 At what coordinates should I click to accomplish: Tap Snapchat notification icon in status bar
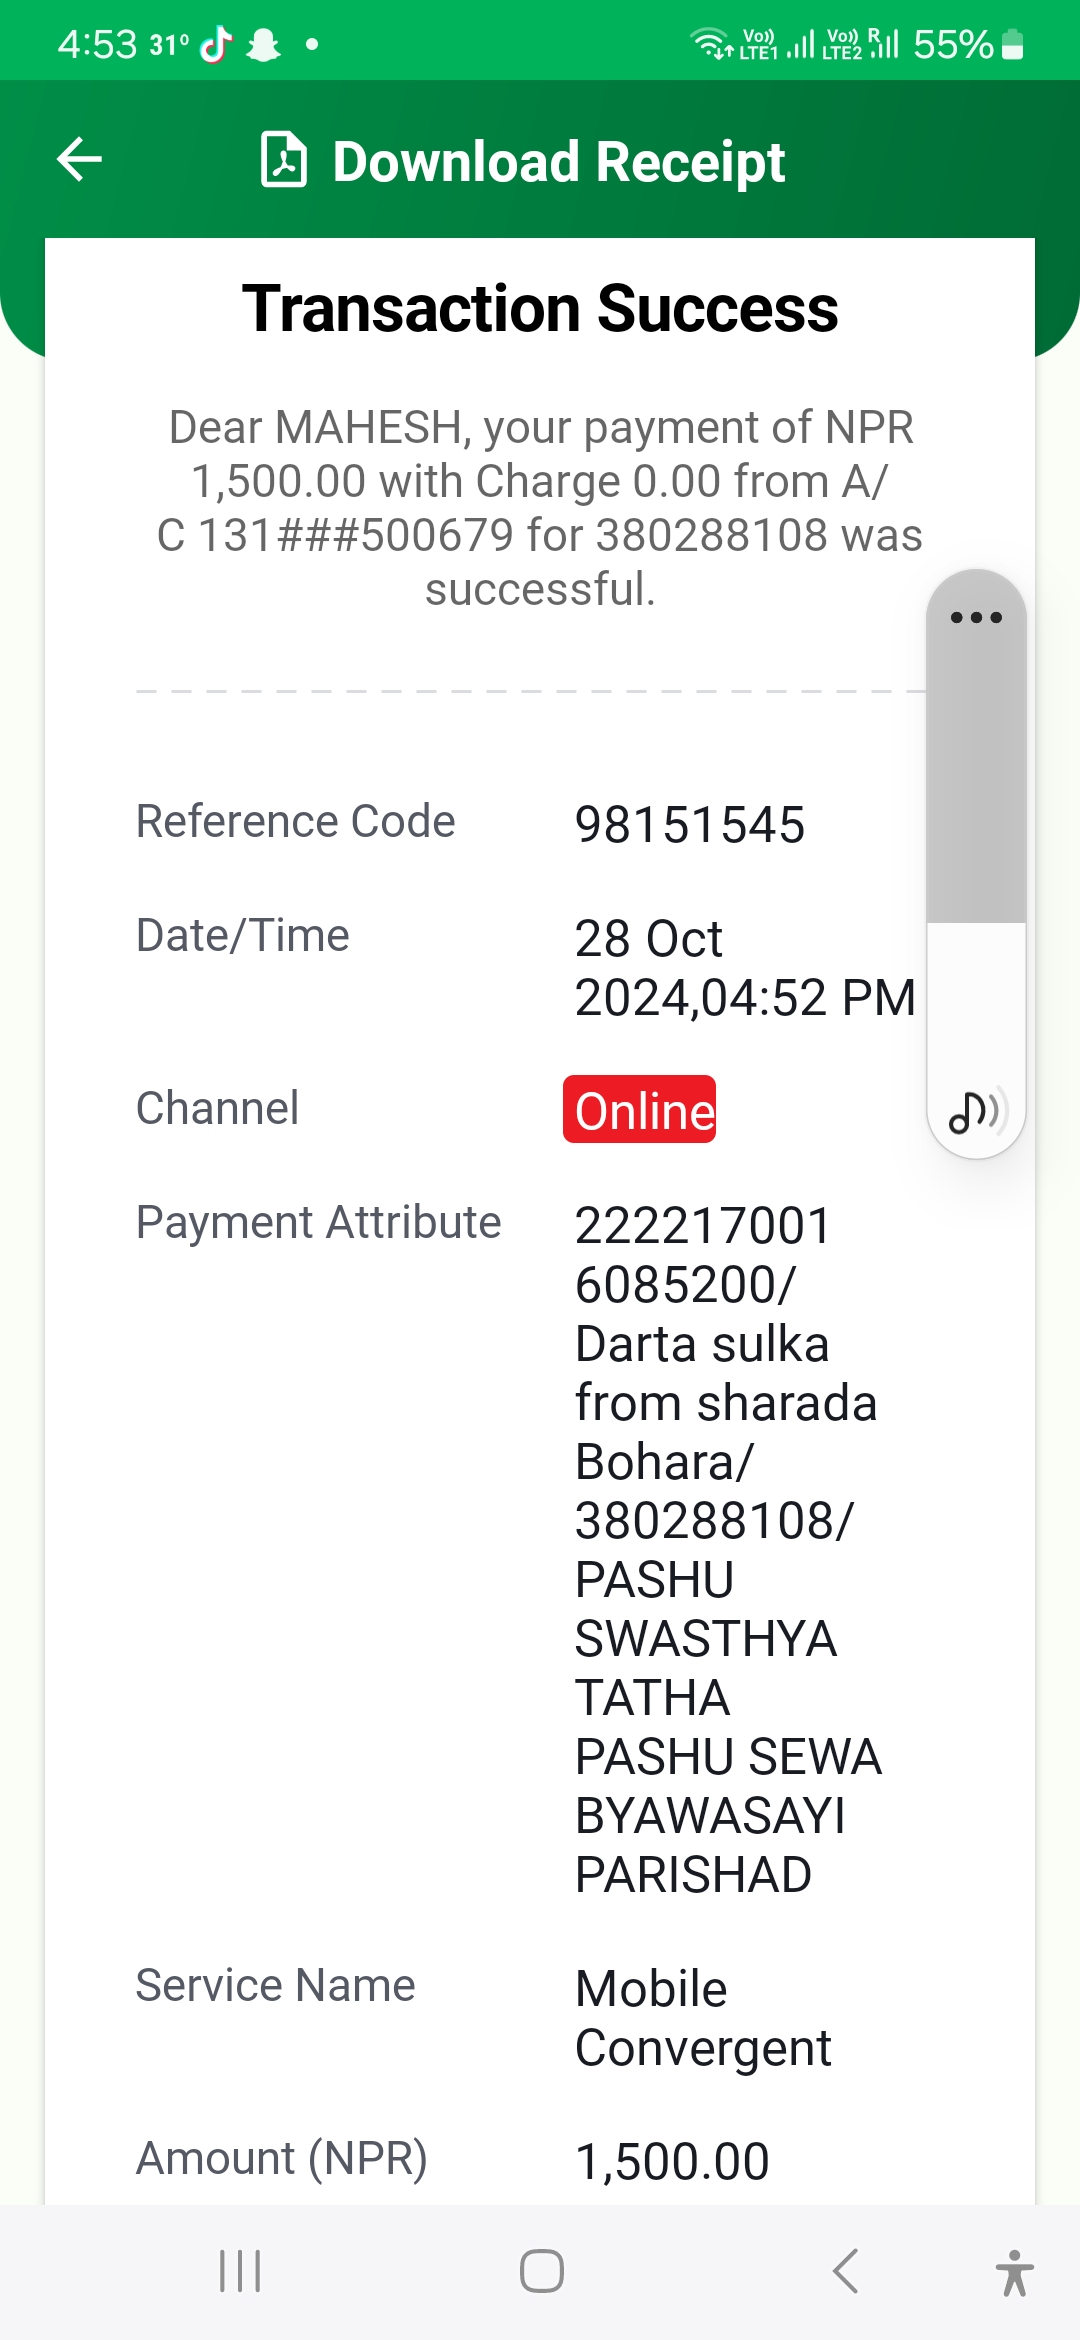[263, 44]
